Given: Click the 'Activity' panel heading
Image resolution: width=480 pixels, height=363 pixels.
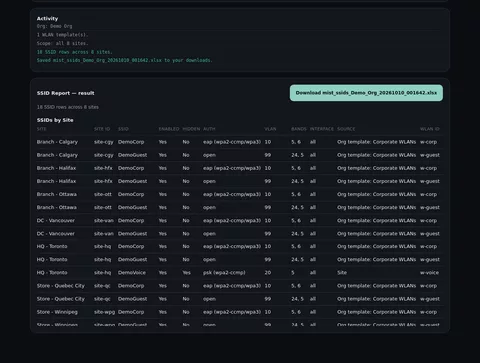Looking at the screenshot, I should click(47, 19).
